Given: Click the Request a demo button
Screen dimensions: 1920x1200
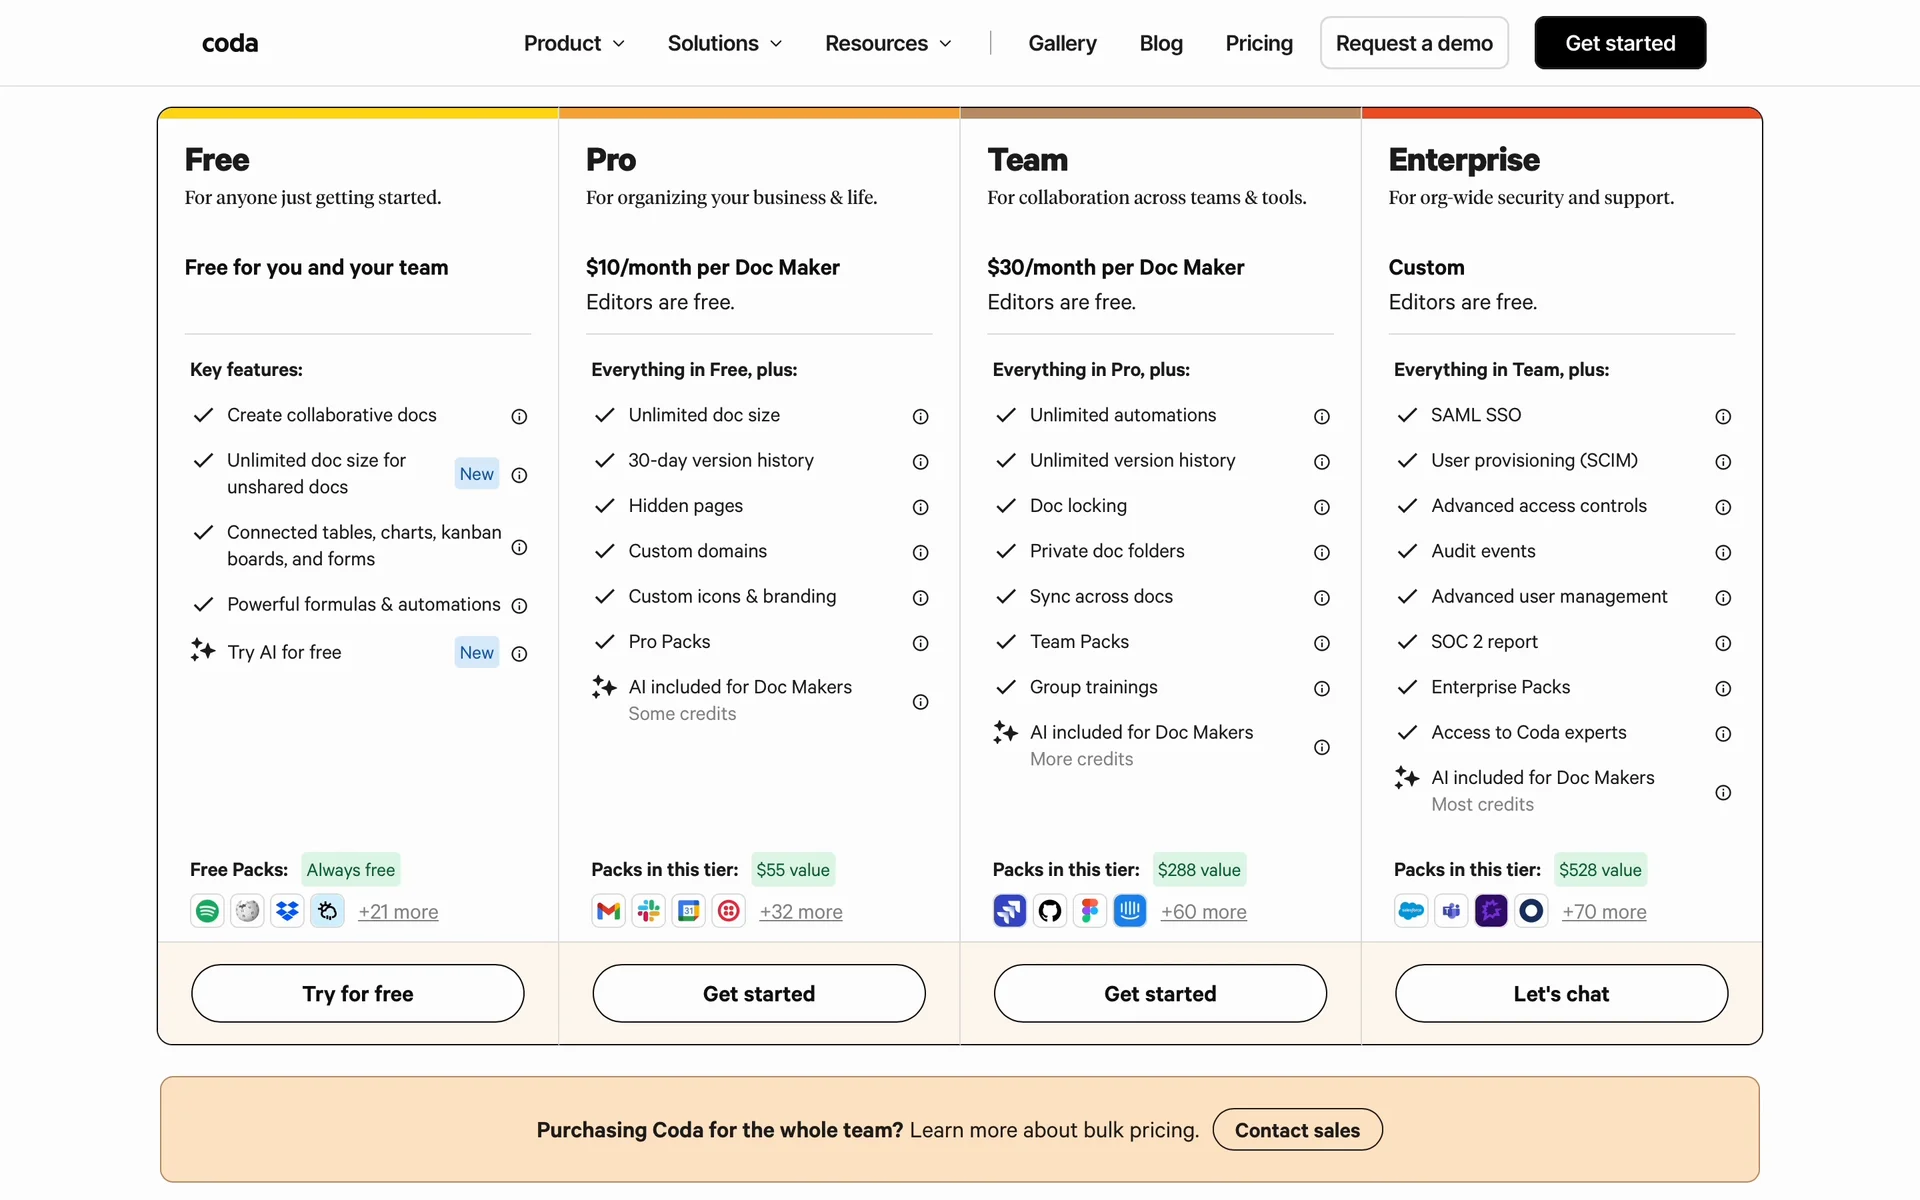Looking at the screenshot, I should (x=1413, y=43).
